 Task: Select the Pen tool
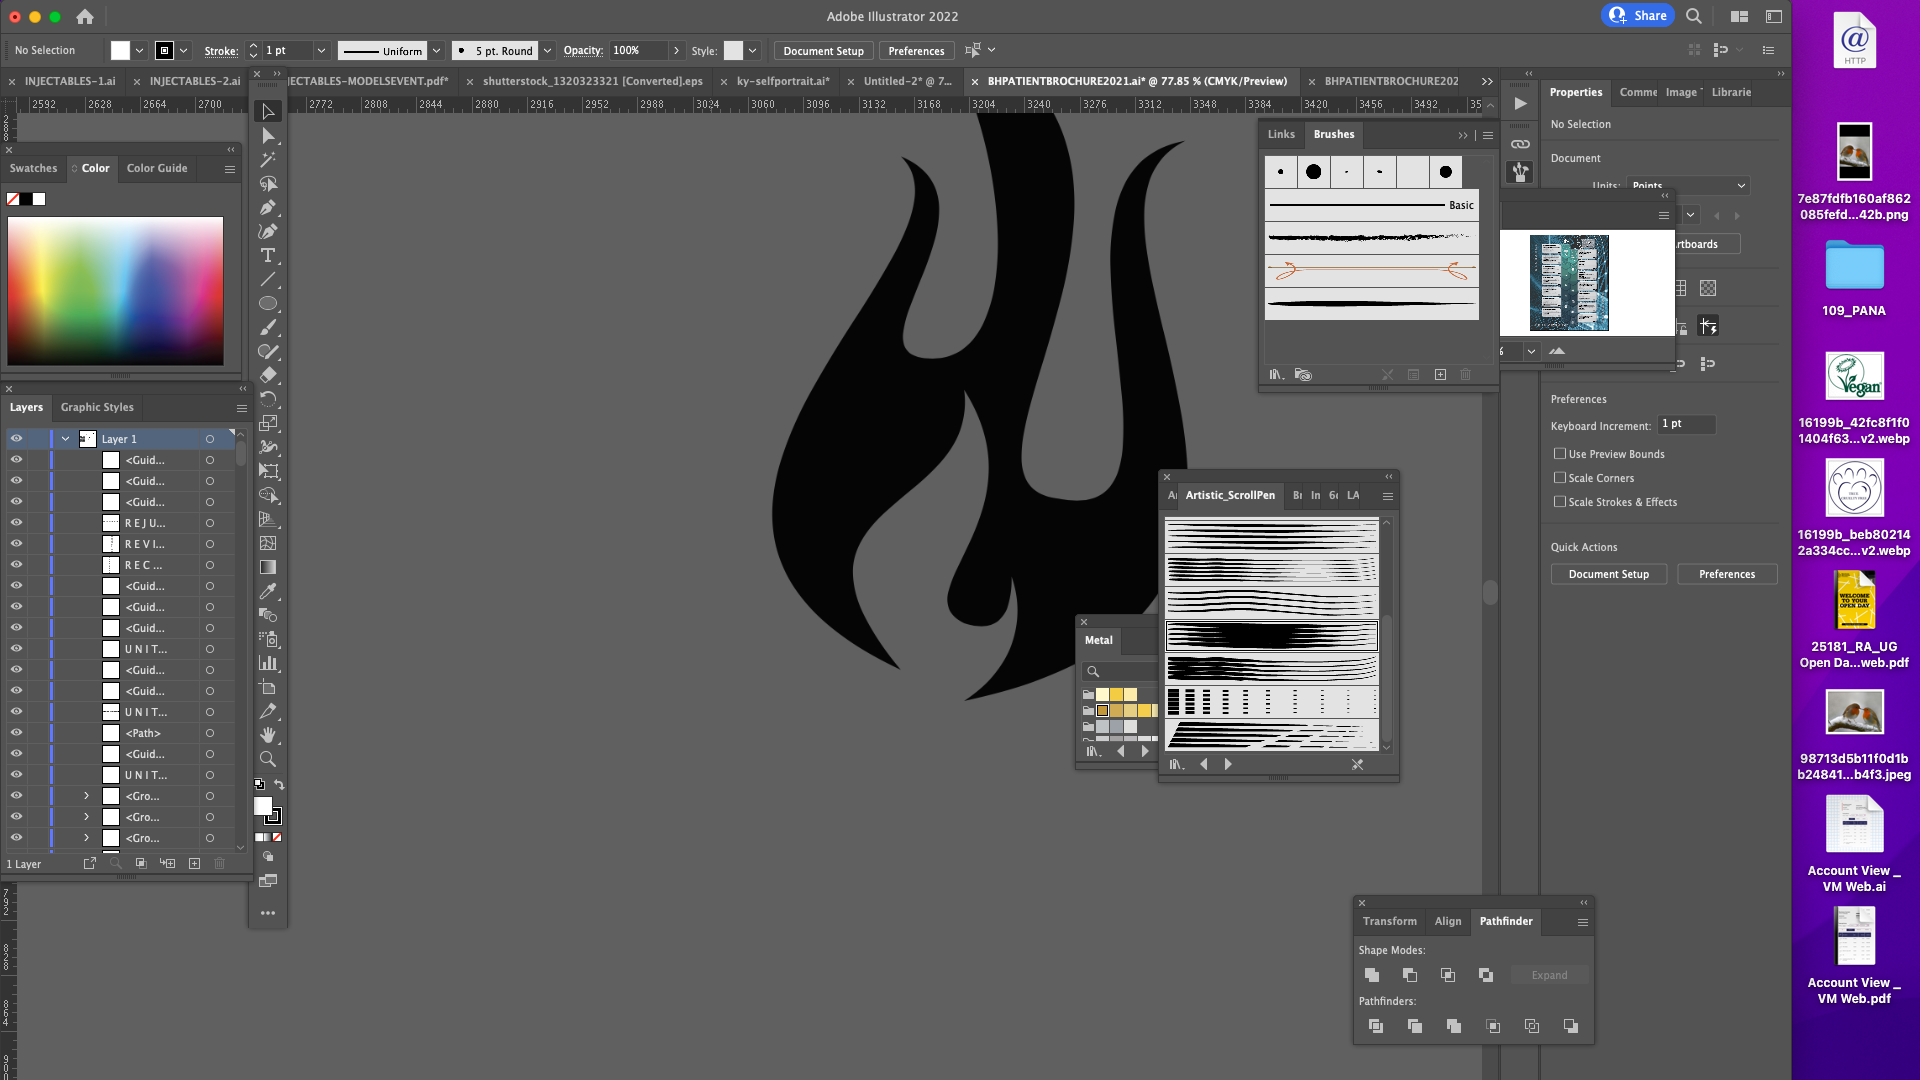268,208
